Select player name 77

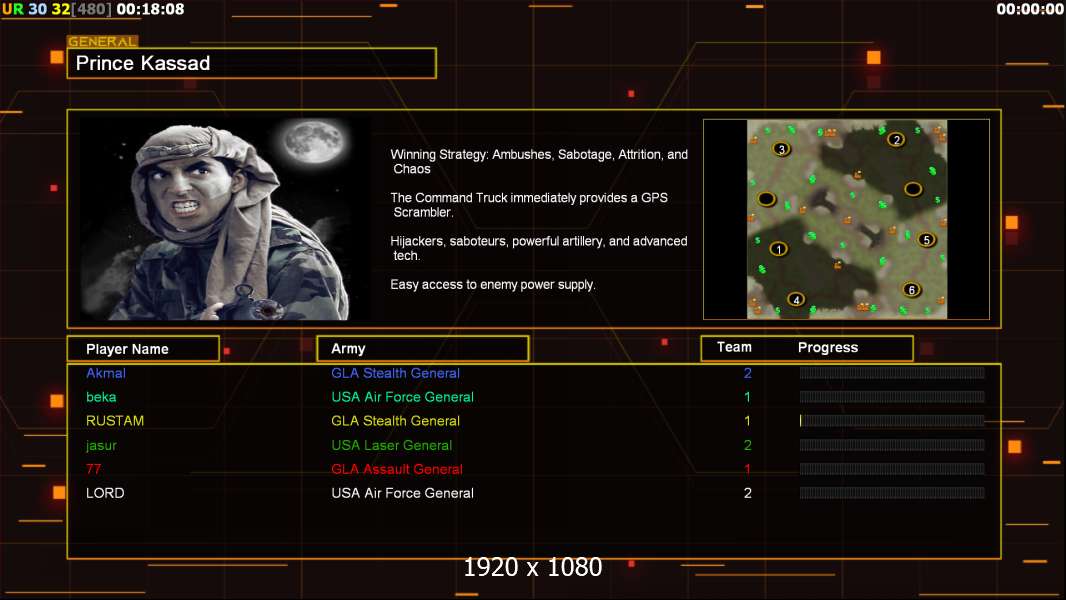click(x=93, y=469)
